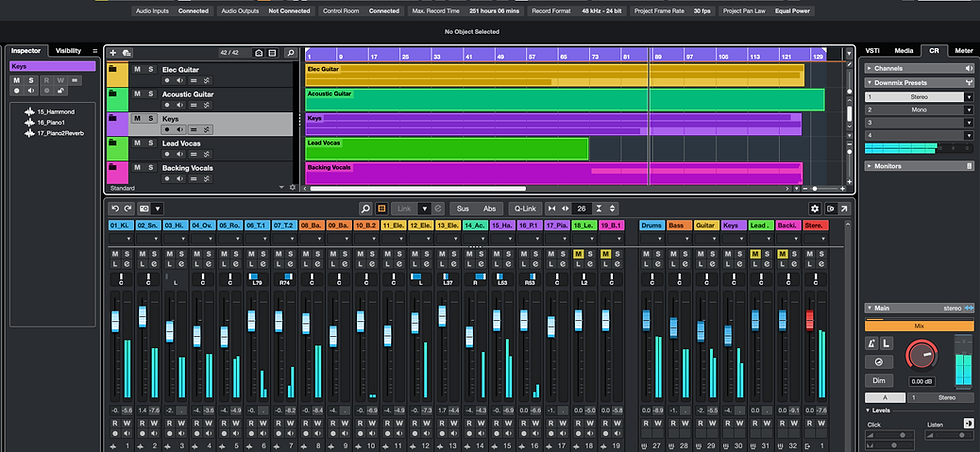980x452 pixels.
Task: Open the Backing Vocals folder icon
Action: point(113,168)
